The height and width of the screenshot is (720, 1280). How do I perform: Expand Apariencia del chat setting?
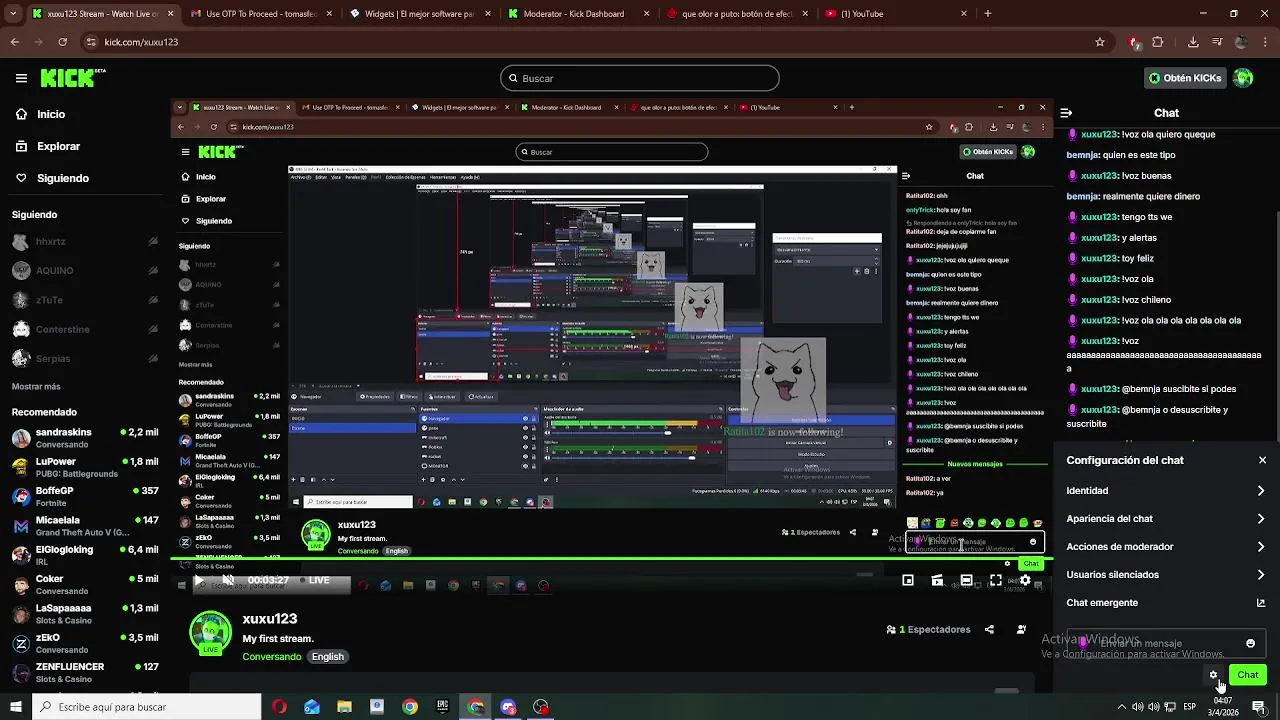pos(1166,519)
